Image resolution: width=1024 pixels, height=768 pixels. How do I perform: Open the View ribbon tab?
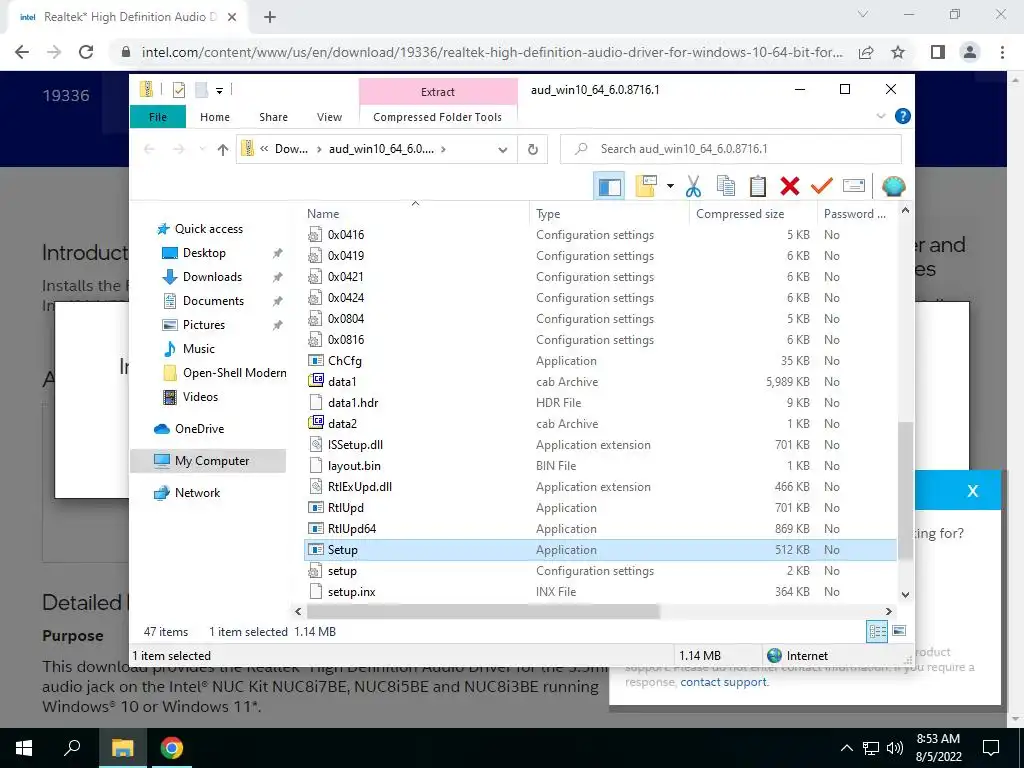(329, 117)
